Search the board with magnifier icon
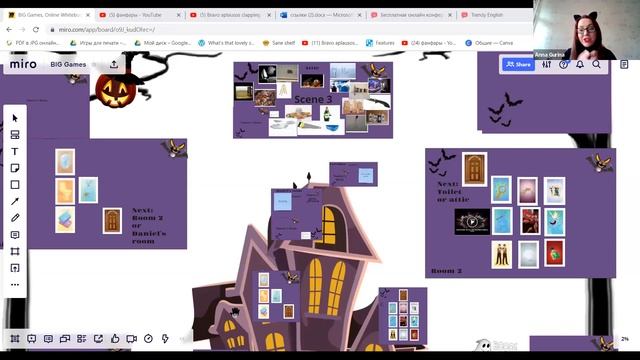 [x=596, y=64]
